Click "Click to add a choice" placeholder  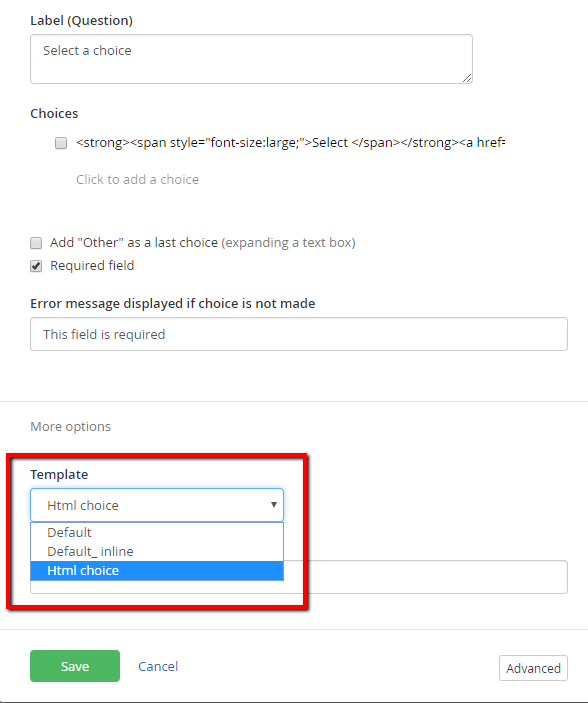tap(137, 179)
